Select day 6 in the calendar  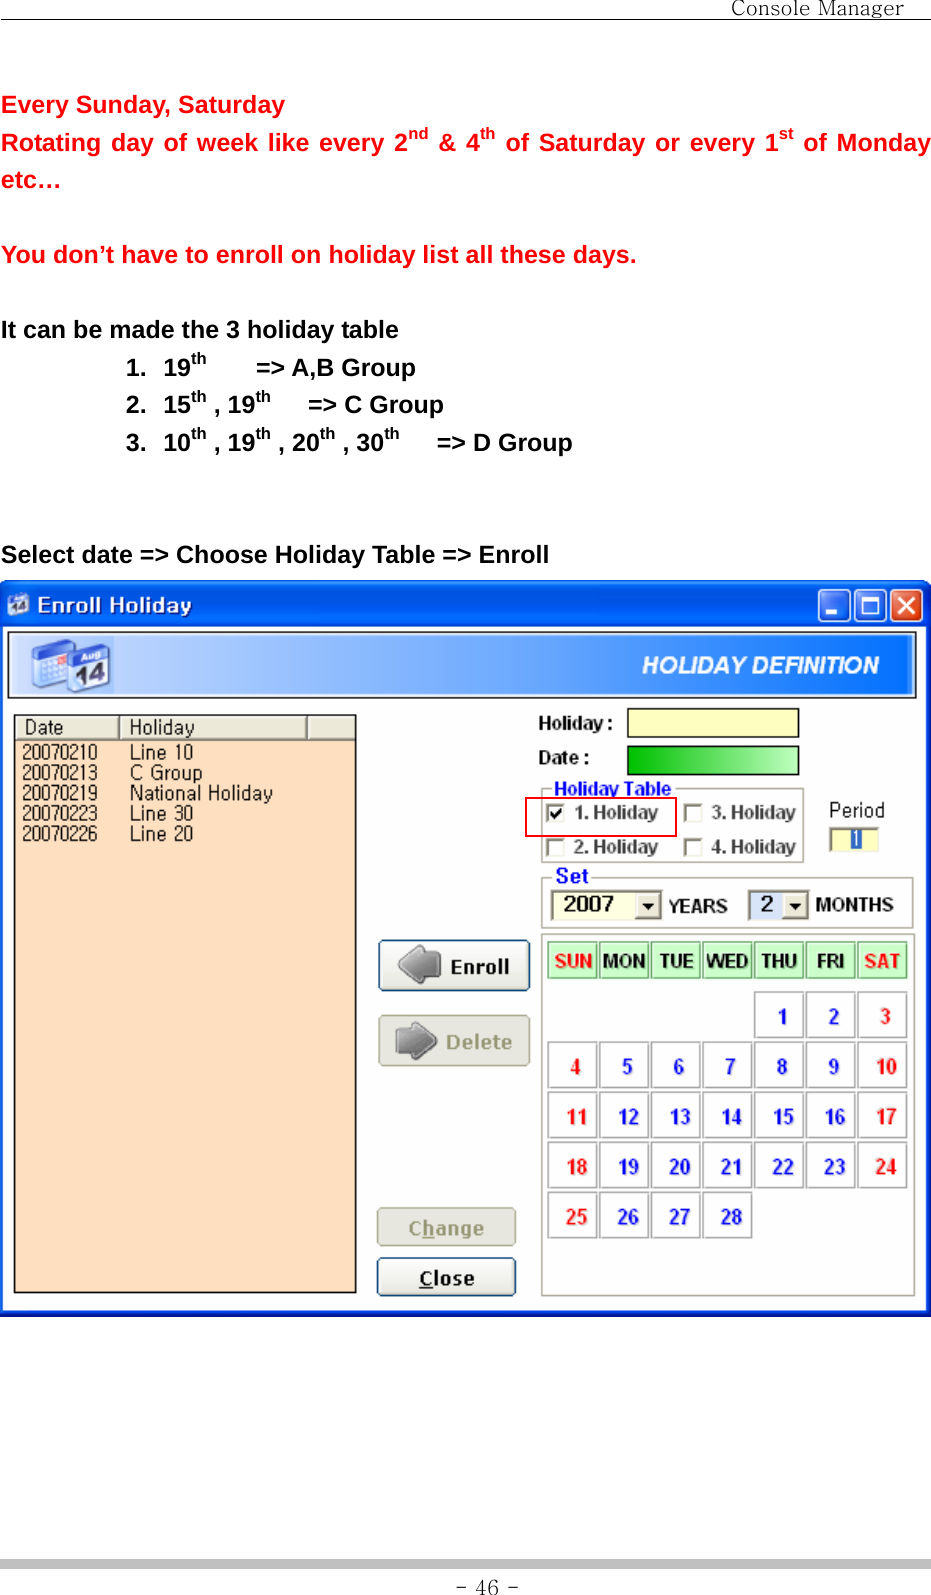[x=677, y=1065]
